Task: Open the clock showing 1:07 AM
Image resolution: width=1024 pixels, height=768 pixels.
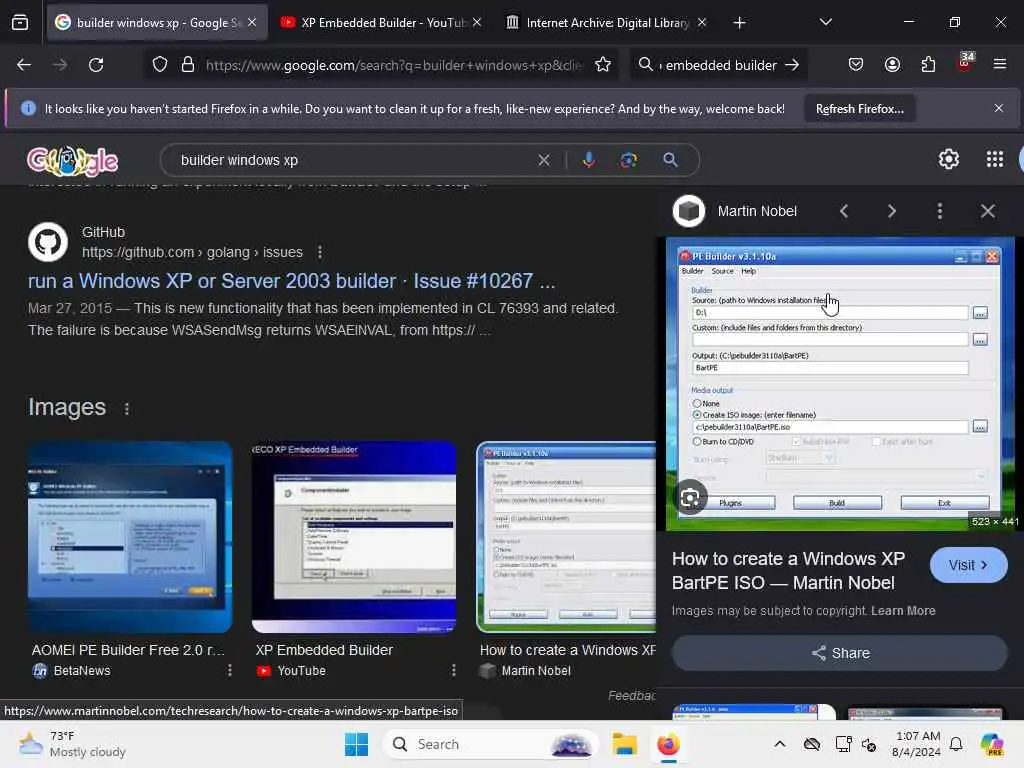Action: click(x=916, y=744)
